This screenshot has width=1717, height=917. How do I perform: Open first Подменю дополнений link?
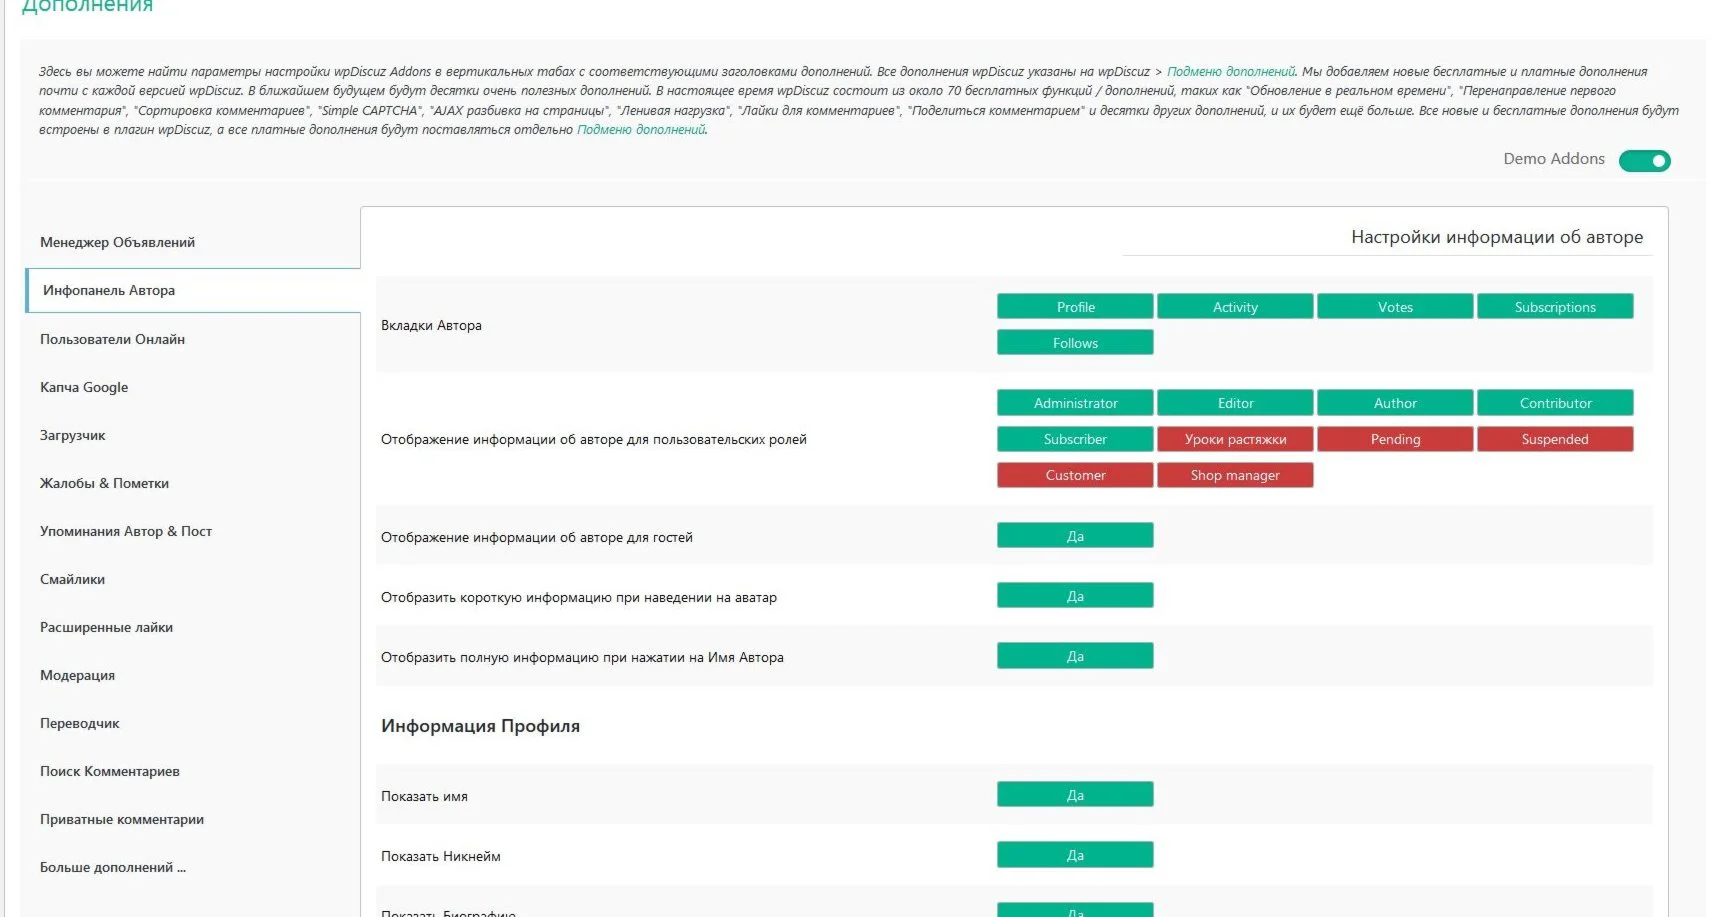coord(1230,72)
